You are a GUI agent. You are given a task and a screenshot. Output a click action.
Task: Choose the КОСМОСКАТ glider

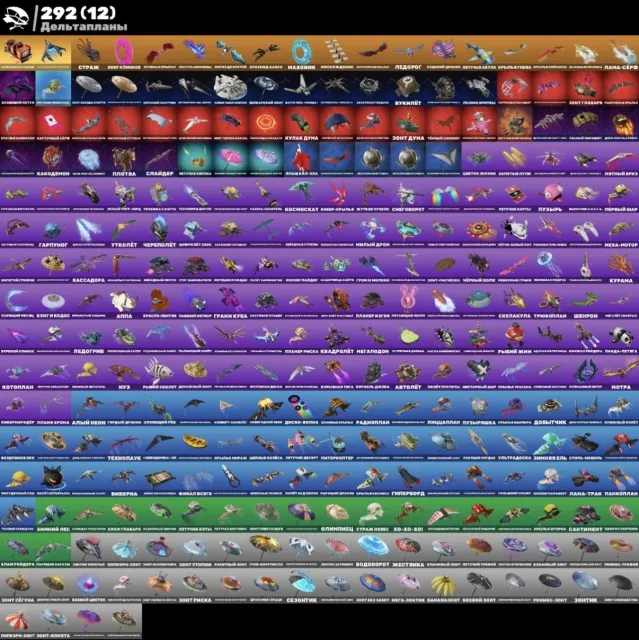pyautogui.click(x=302, y=195)
